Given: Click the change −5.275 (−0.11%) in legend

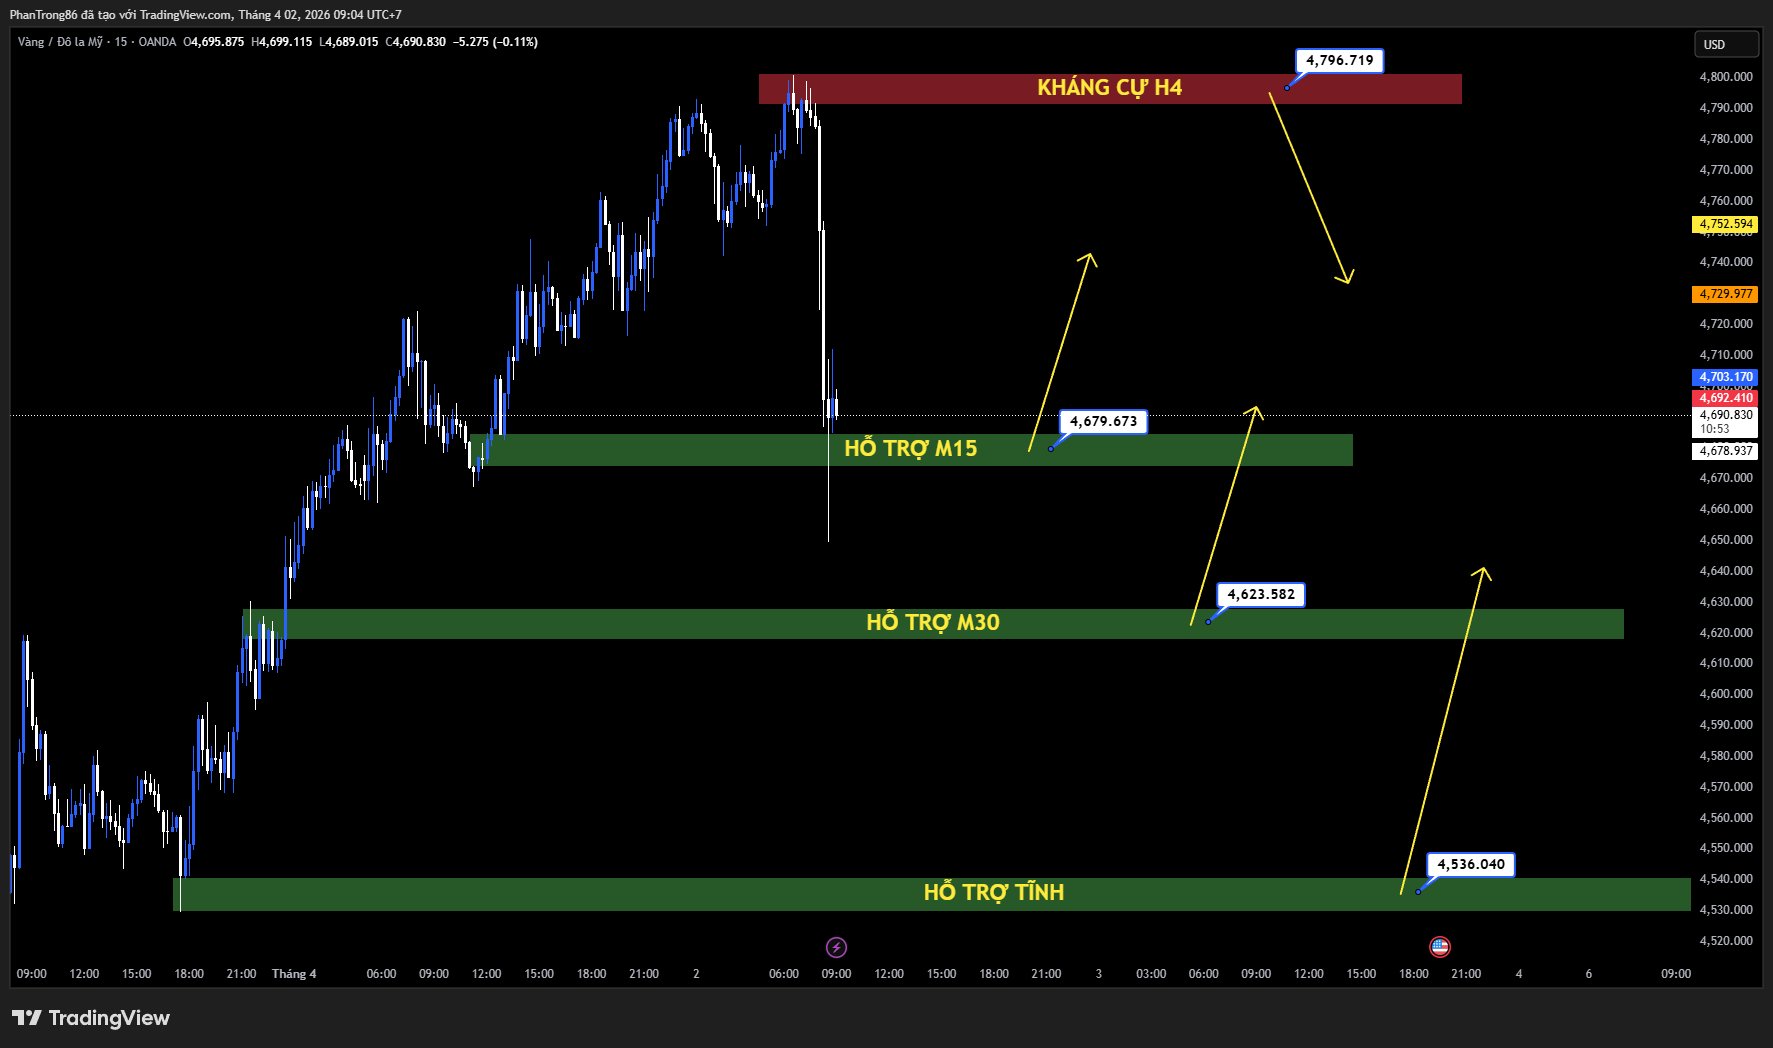Looking at the screenshot, I should pyautogui.click(x=495, y=42).
